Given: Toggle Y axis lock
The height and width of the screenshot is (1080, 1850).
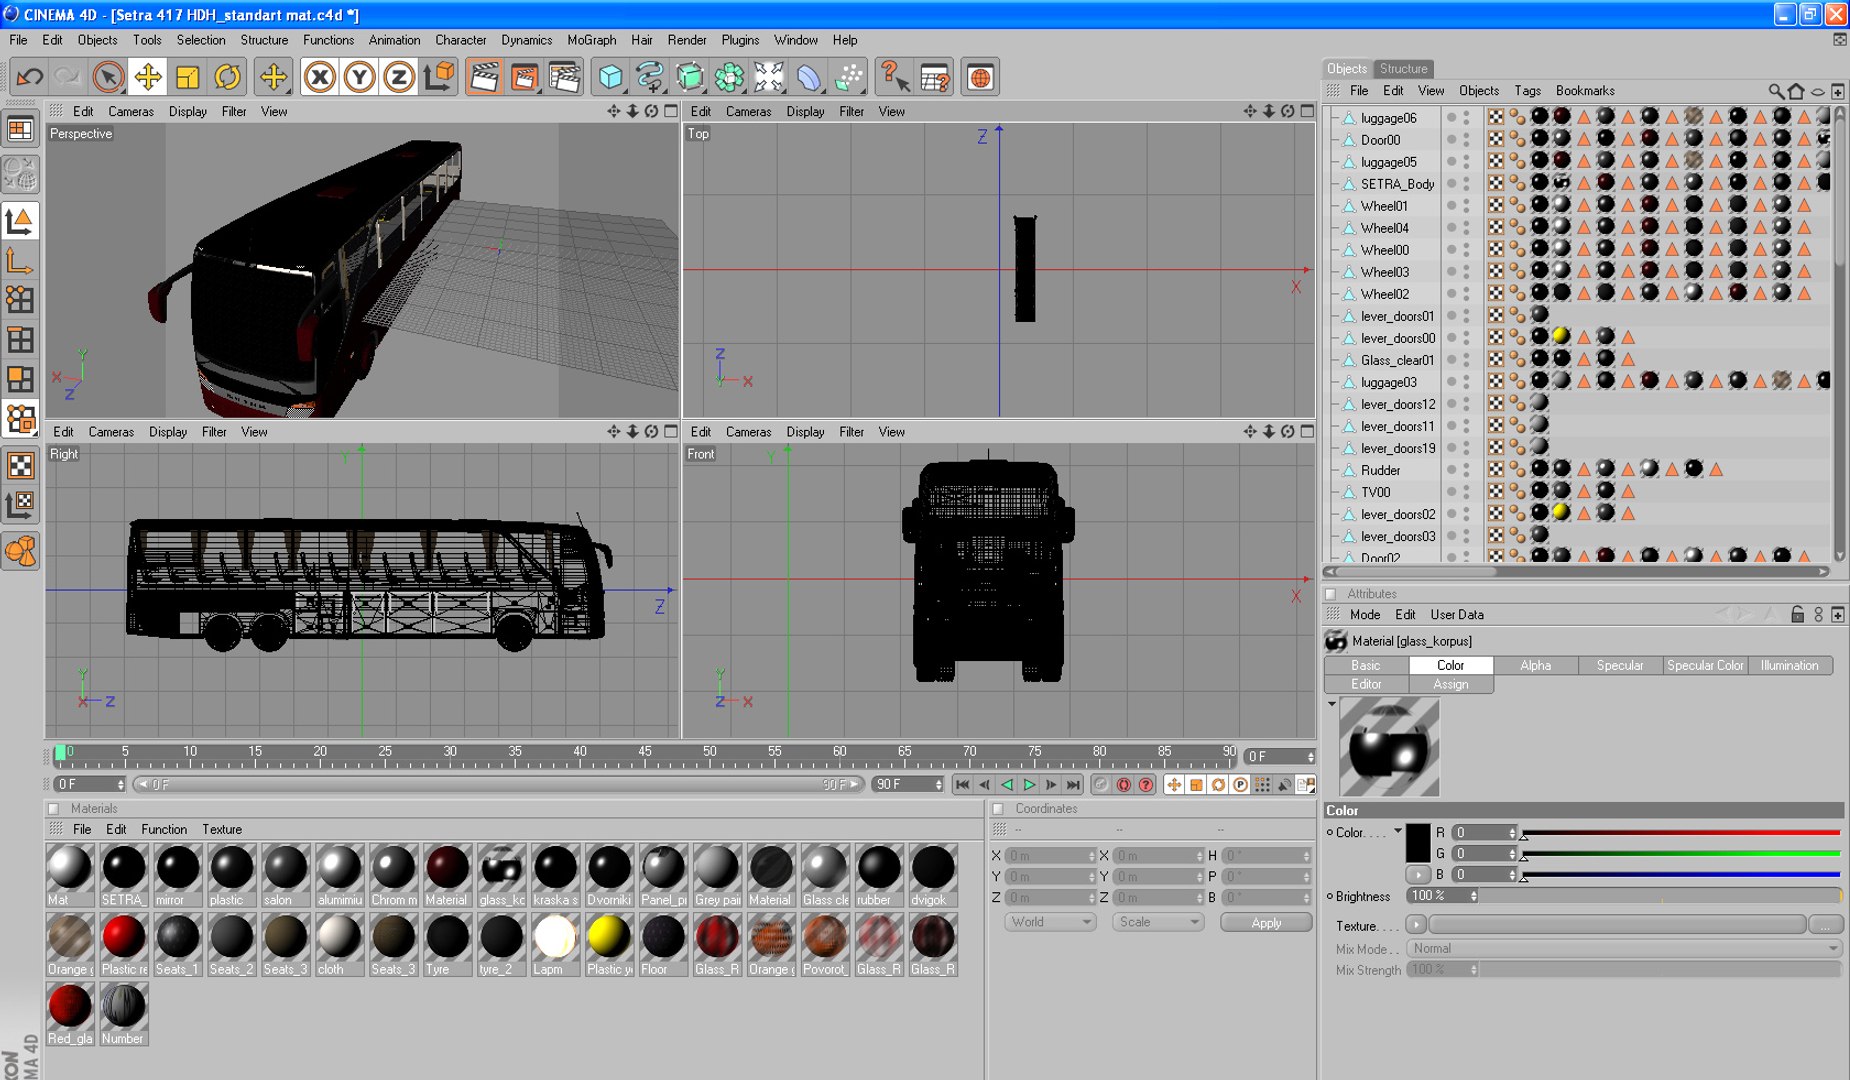Looking at the screenshot, I should 359,77.
